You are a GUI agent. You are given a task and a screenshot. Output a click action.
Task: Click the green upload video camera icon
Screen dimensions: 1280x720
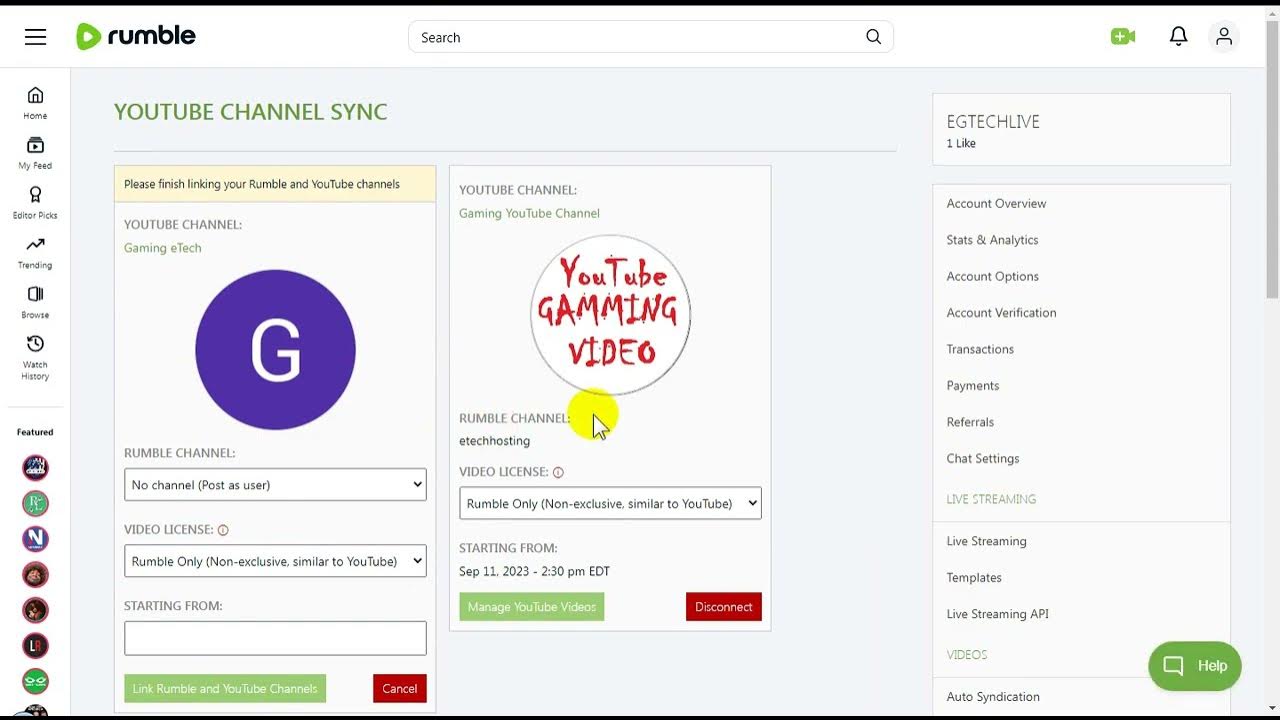click(x=1123, y=37)
